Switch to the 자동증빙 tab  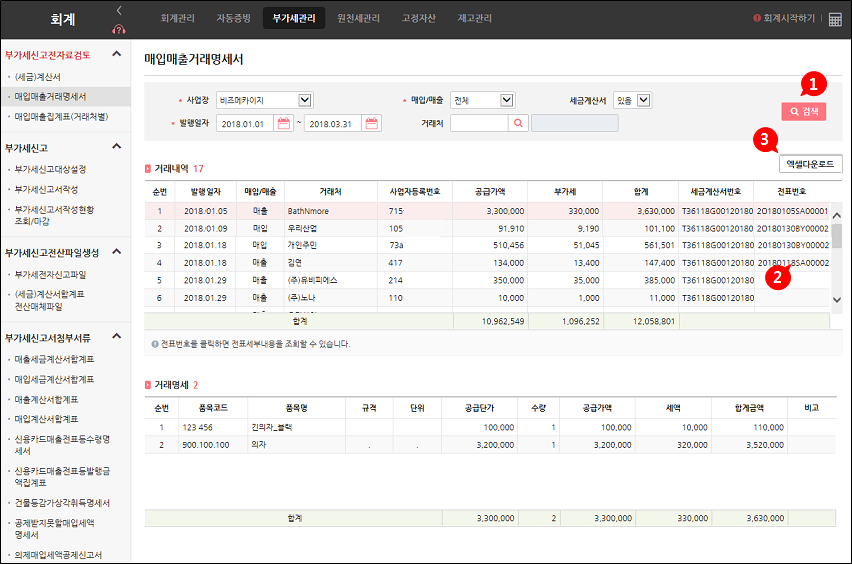(234, 18)
